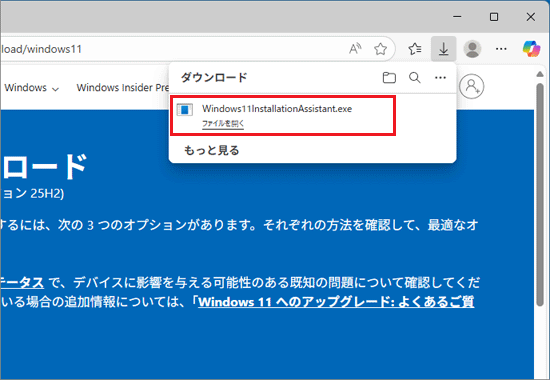Screen dimensions: 550x380
Task: Open the Favorites list icon
Action: pyautogui.click(x=415, y=49)
